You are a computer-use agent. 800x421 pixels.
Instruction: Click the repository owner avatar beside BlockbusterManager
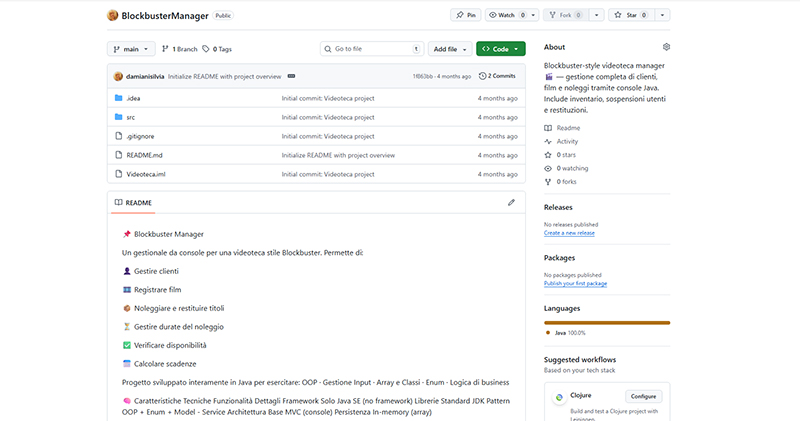pyautogui.click(x=112, y=15)
